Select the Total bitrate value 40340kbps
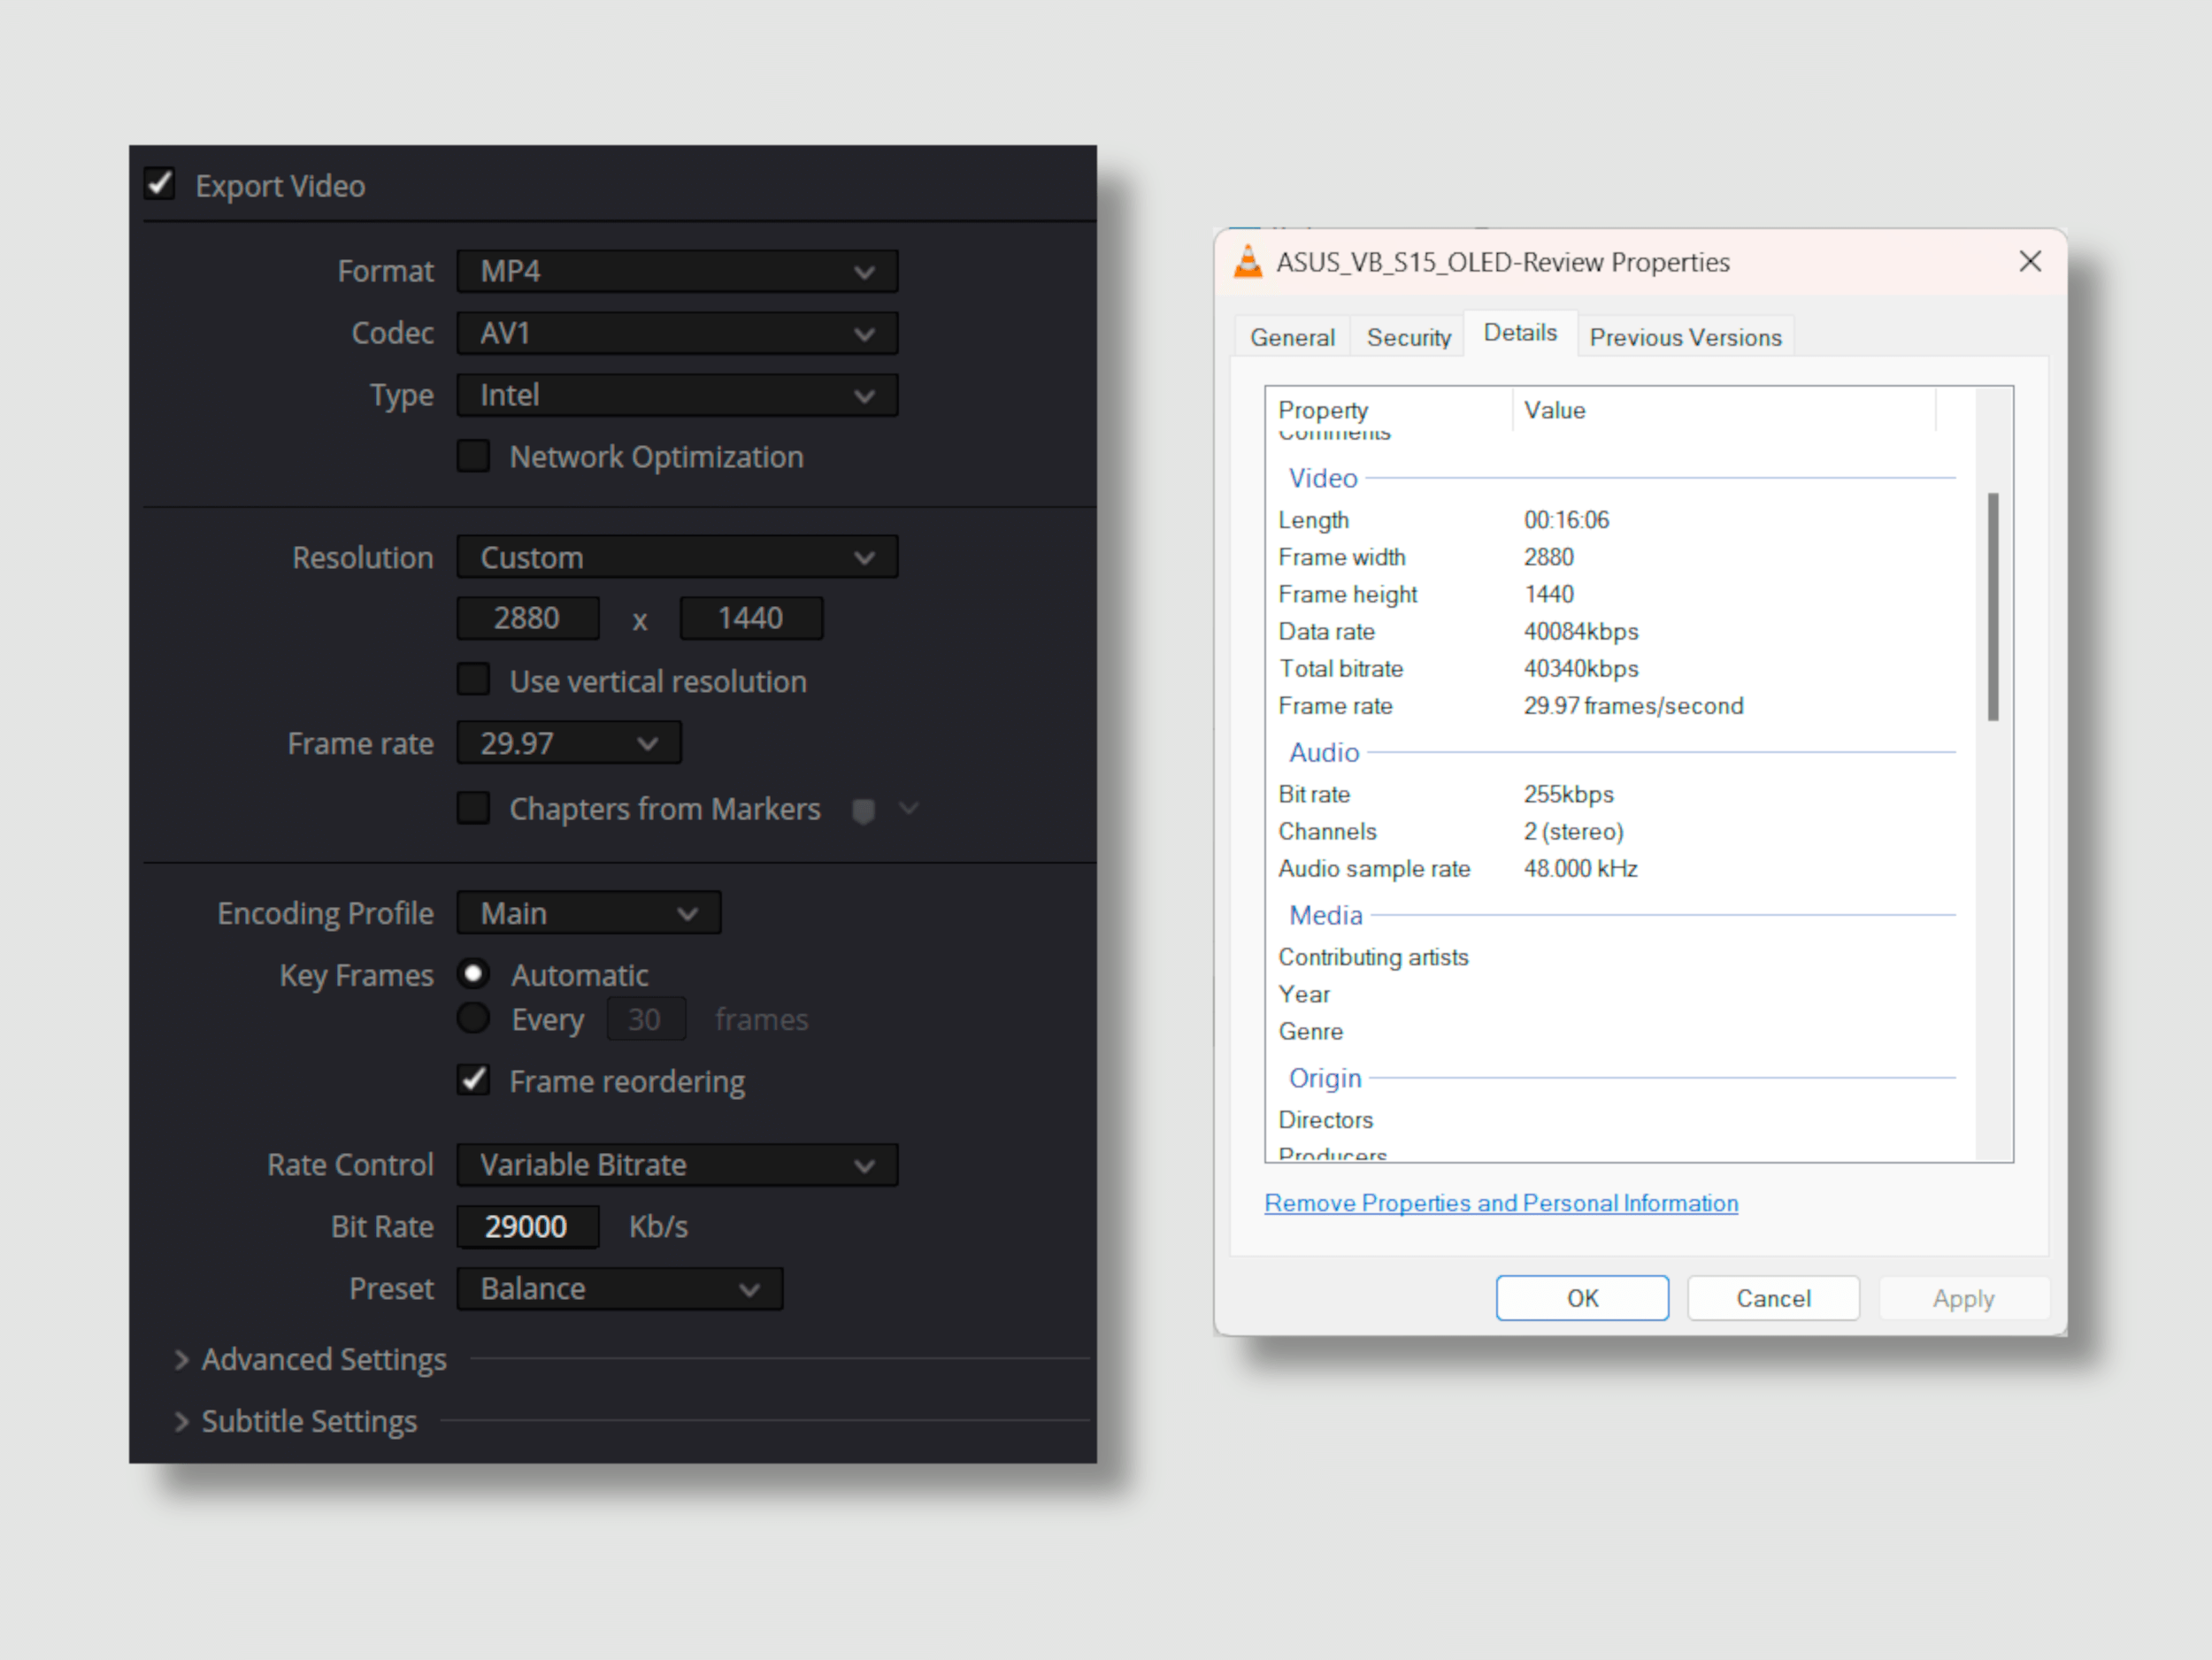 coord(1581,669)
